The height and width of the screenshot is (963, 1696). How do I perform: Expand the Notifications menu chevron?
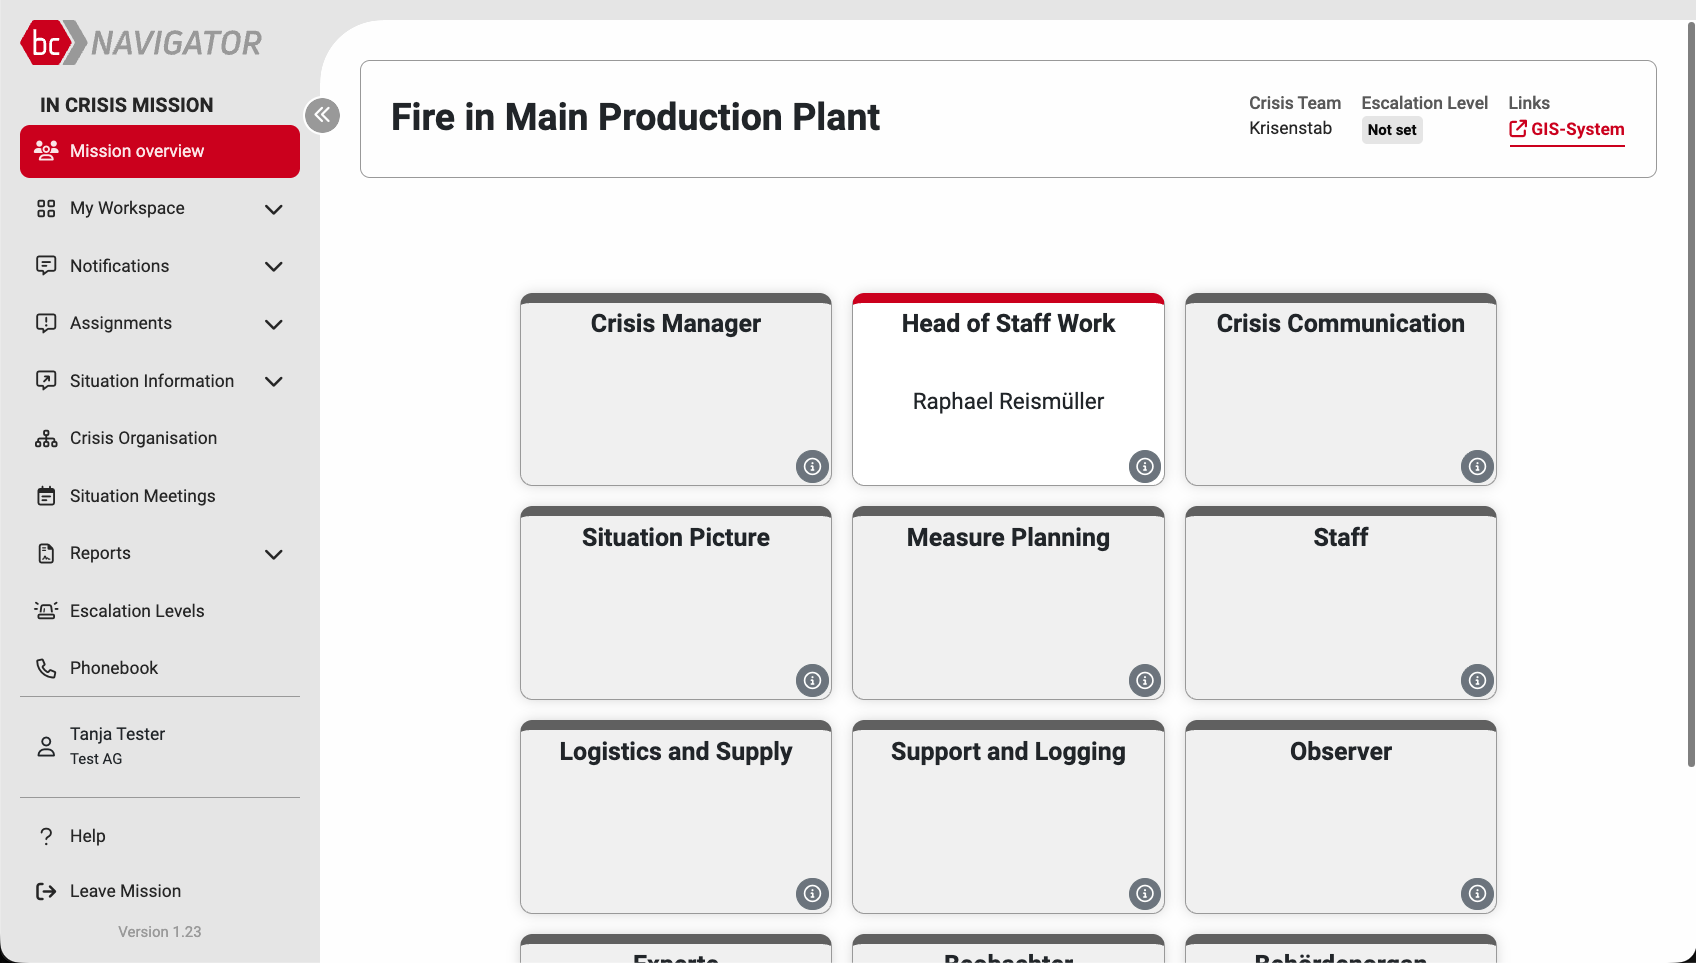(273, 266)
